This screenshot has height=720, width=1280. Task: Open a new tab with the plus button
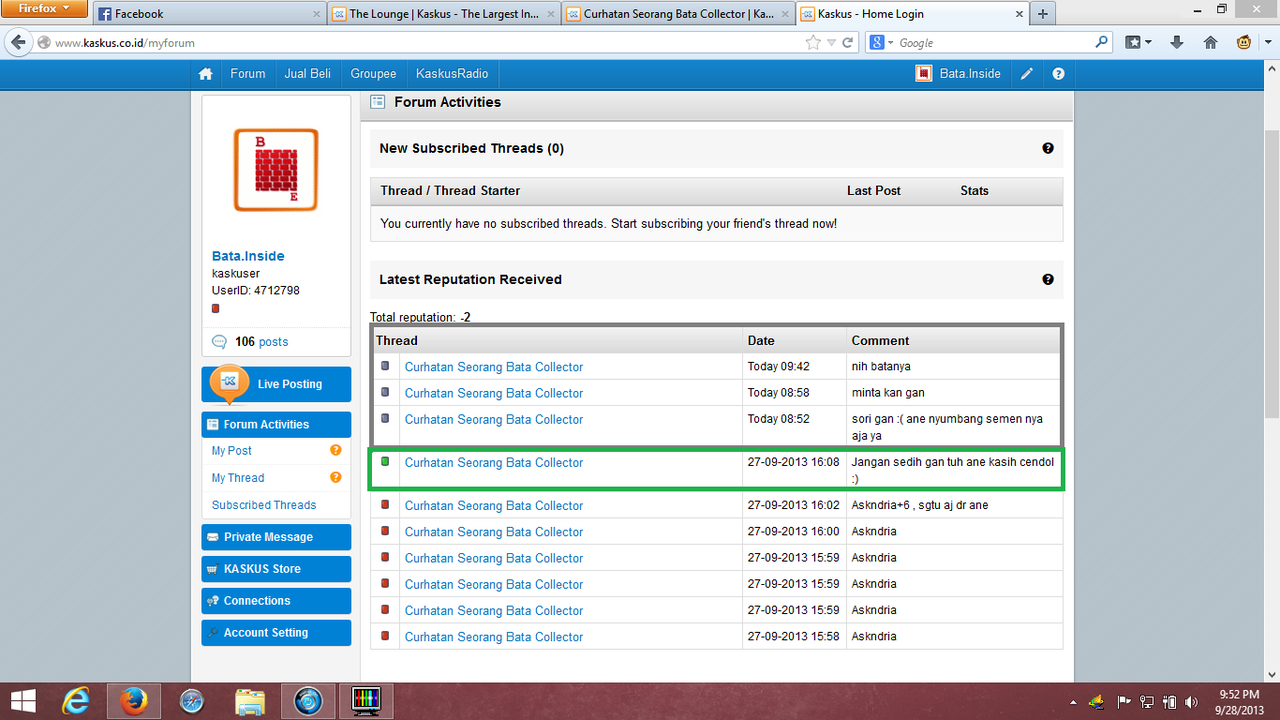(1043, 14)
